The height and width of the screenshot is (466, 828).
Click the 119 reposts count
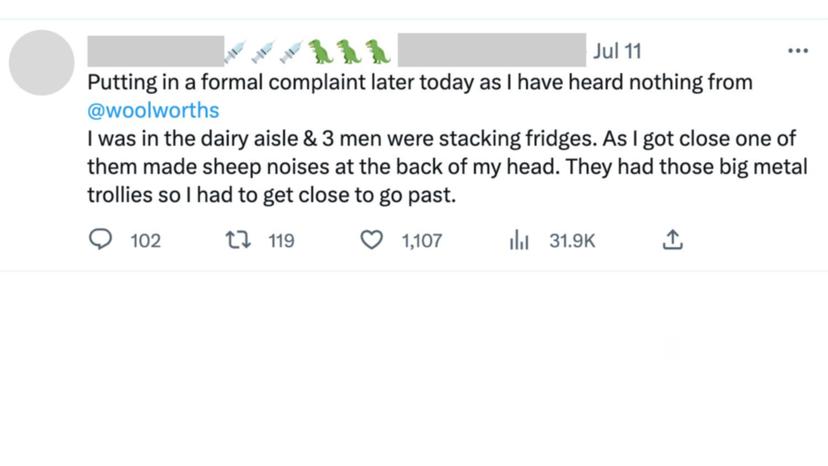point(281,240)
